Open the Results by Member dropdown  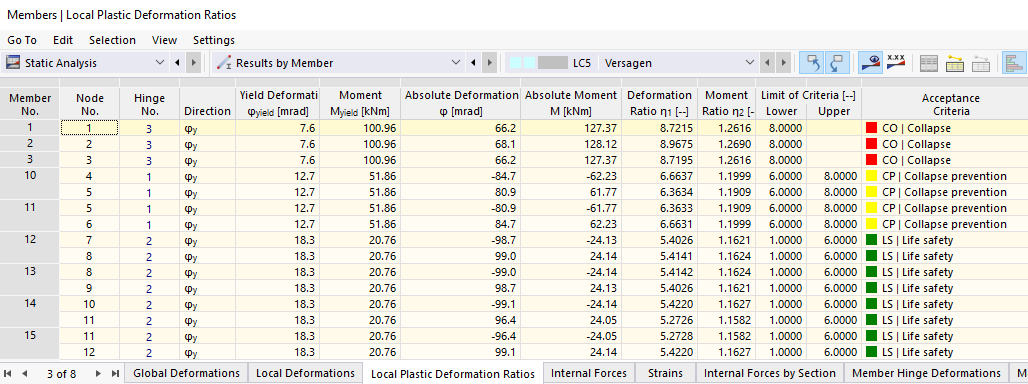point(456,63)
